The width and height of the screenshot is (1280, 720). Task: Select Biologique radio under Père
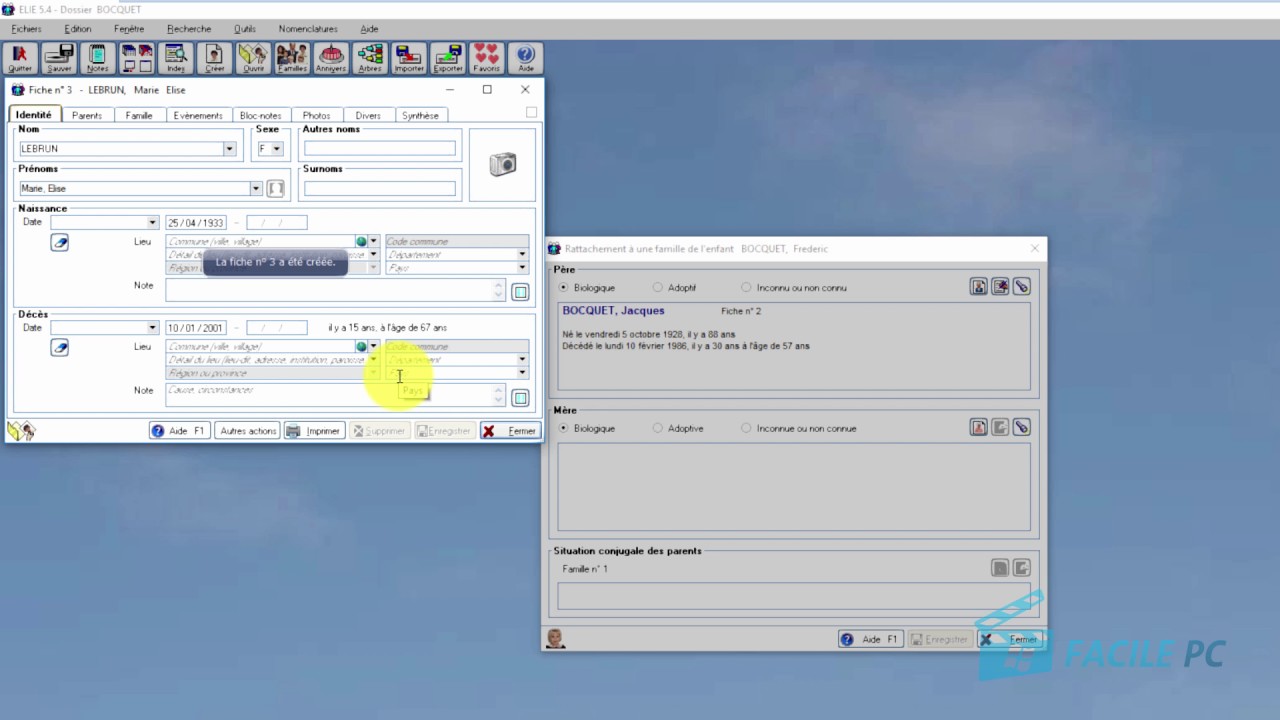point(564,288)
